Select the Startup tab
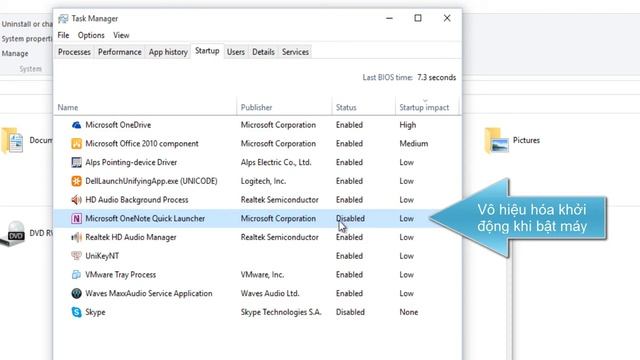The height and width of the screenshot is (360, 640). coord(207,51)
